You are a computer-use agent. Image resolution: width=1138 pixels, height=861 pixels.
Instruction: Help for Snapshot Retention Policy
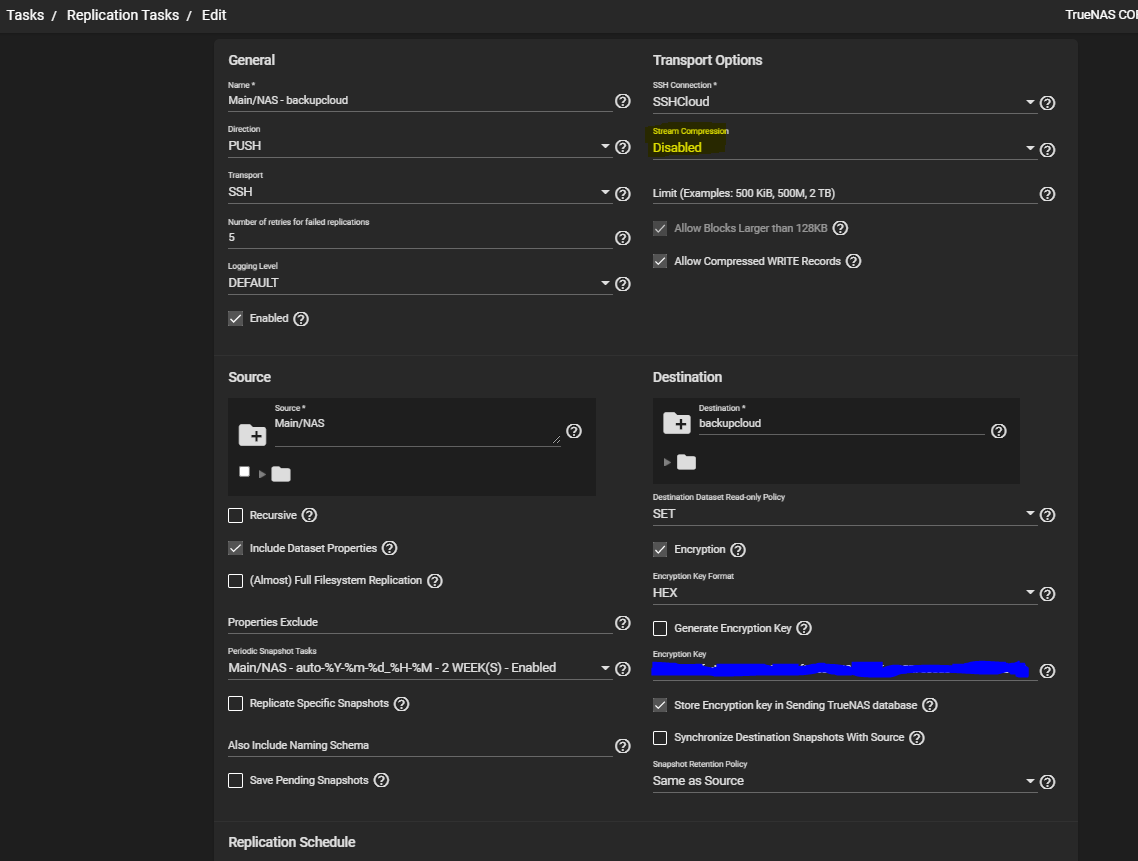click(x=1047, y=782)
